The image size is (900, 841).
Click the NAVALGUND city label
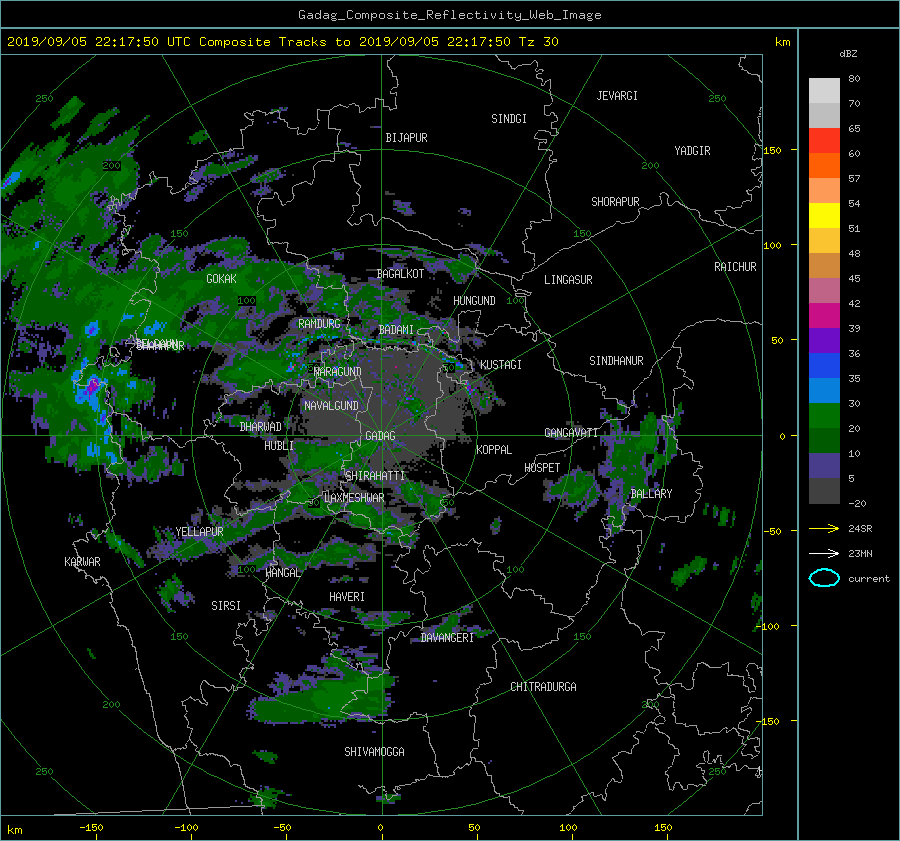331,406
